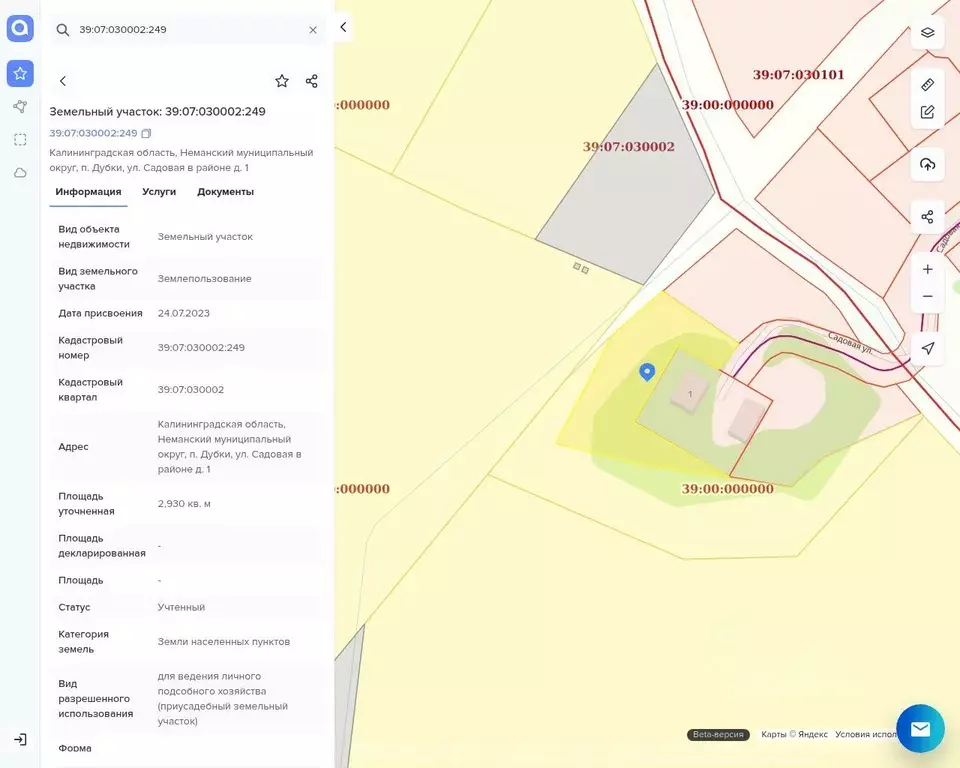The image size is (960, 768).
Task: Open the map layers button
Action: coord(928,32)
